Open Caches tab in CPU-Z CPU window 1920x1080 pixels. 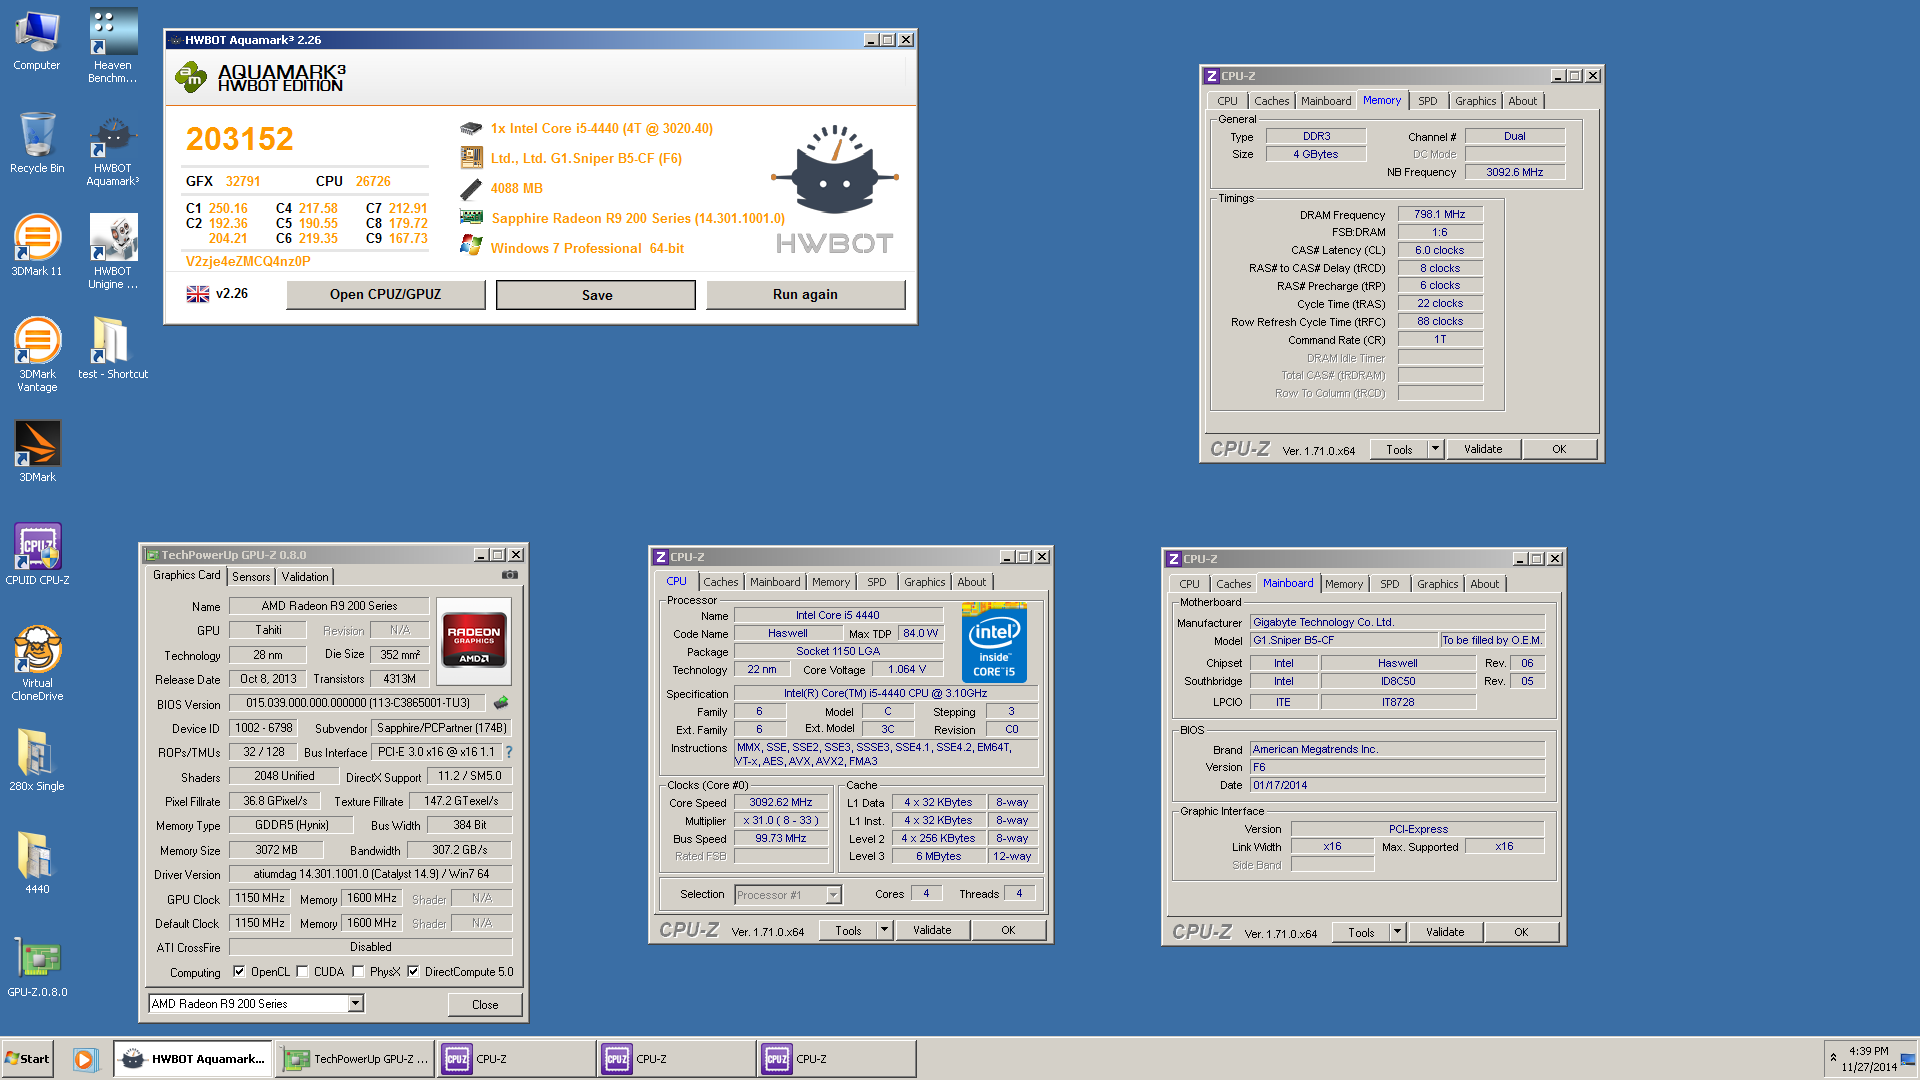pyautogui.click(x=720, y=582)
